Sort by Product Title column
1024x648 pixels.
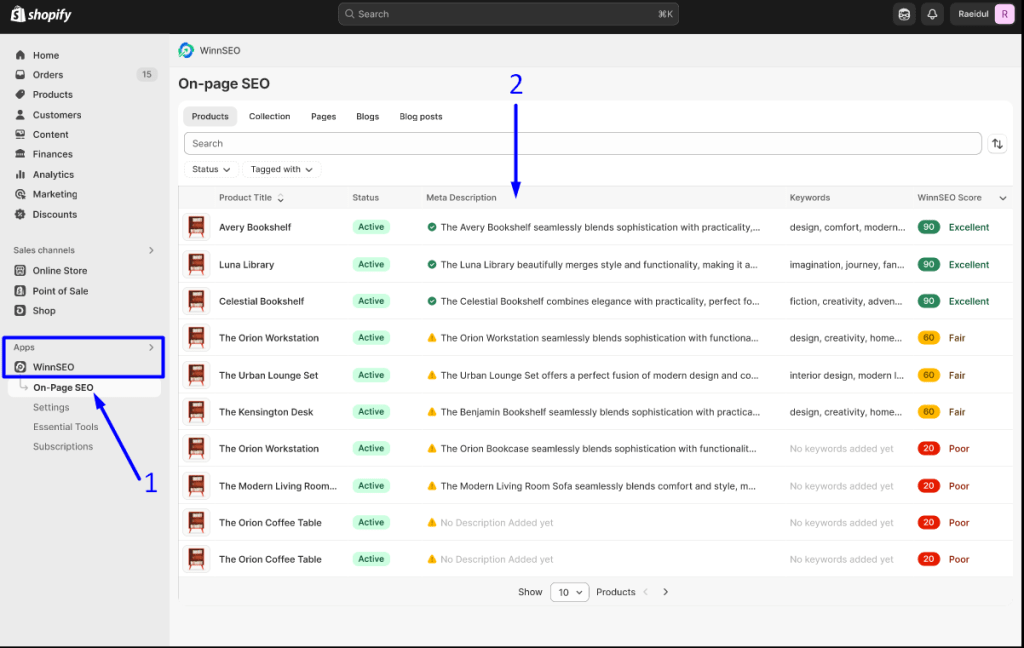click(251, 197)
